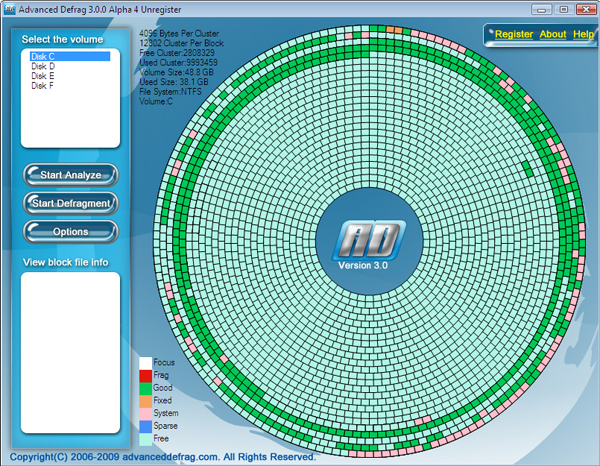
Task: Click the light teal Free legend swatch
Action: (x=145, y=439)
